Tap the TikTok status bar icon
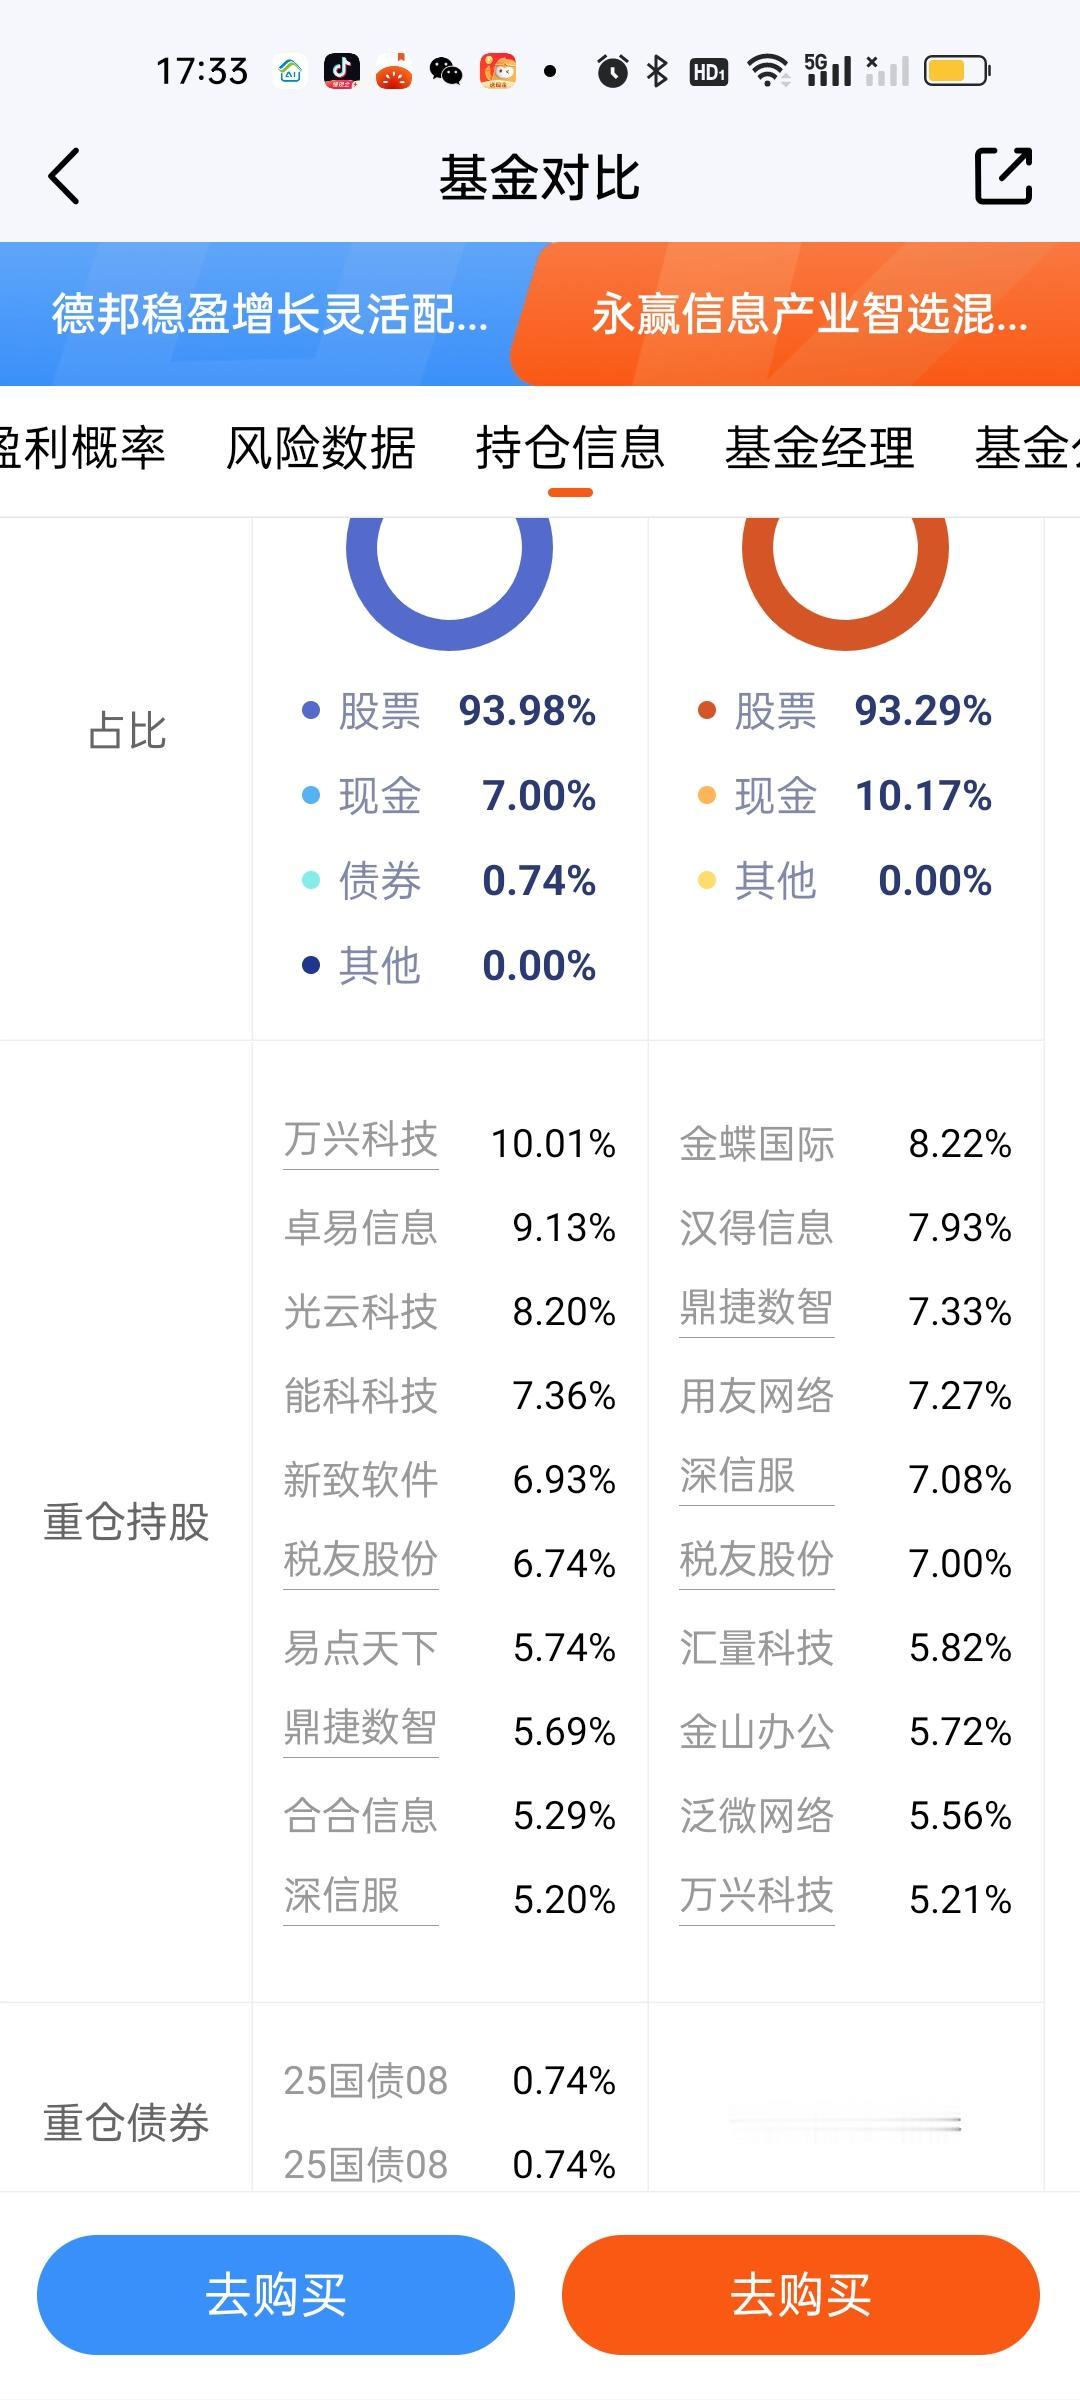Image resolution: width=1080 pixels, height=2400 pixels. [341, 70]
